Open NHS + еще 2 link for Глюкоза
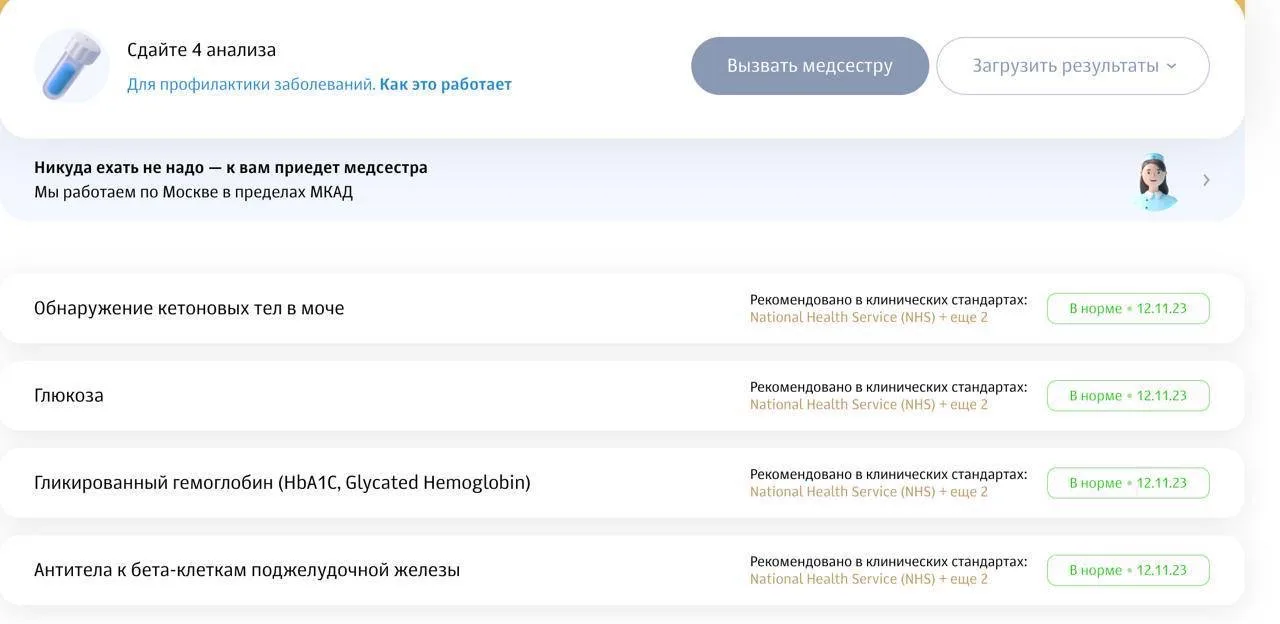The width and height of the screenshot is (1280, 624). pos(869,404)
